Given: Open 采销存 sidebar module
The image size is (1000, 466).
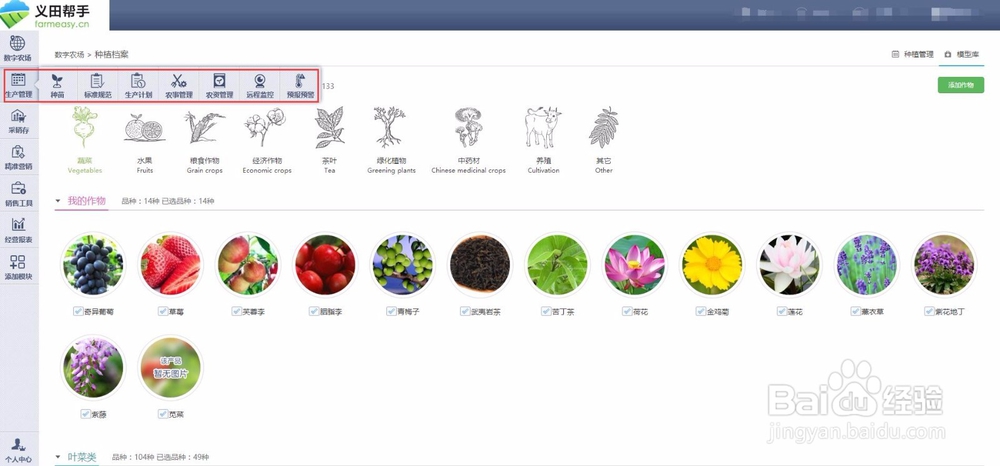Looking at the screenshot, I should point(18,121).
